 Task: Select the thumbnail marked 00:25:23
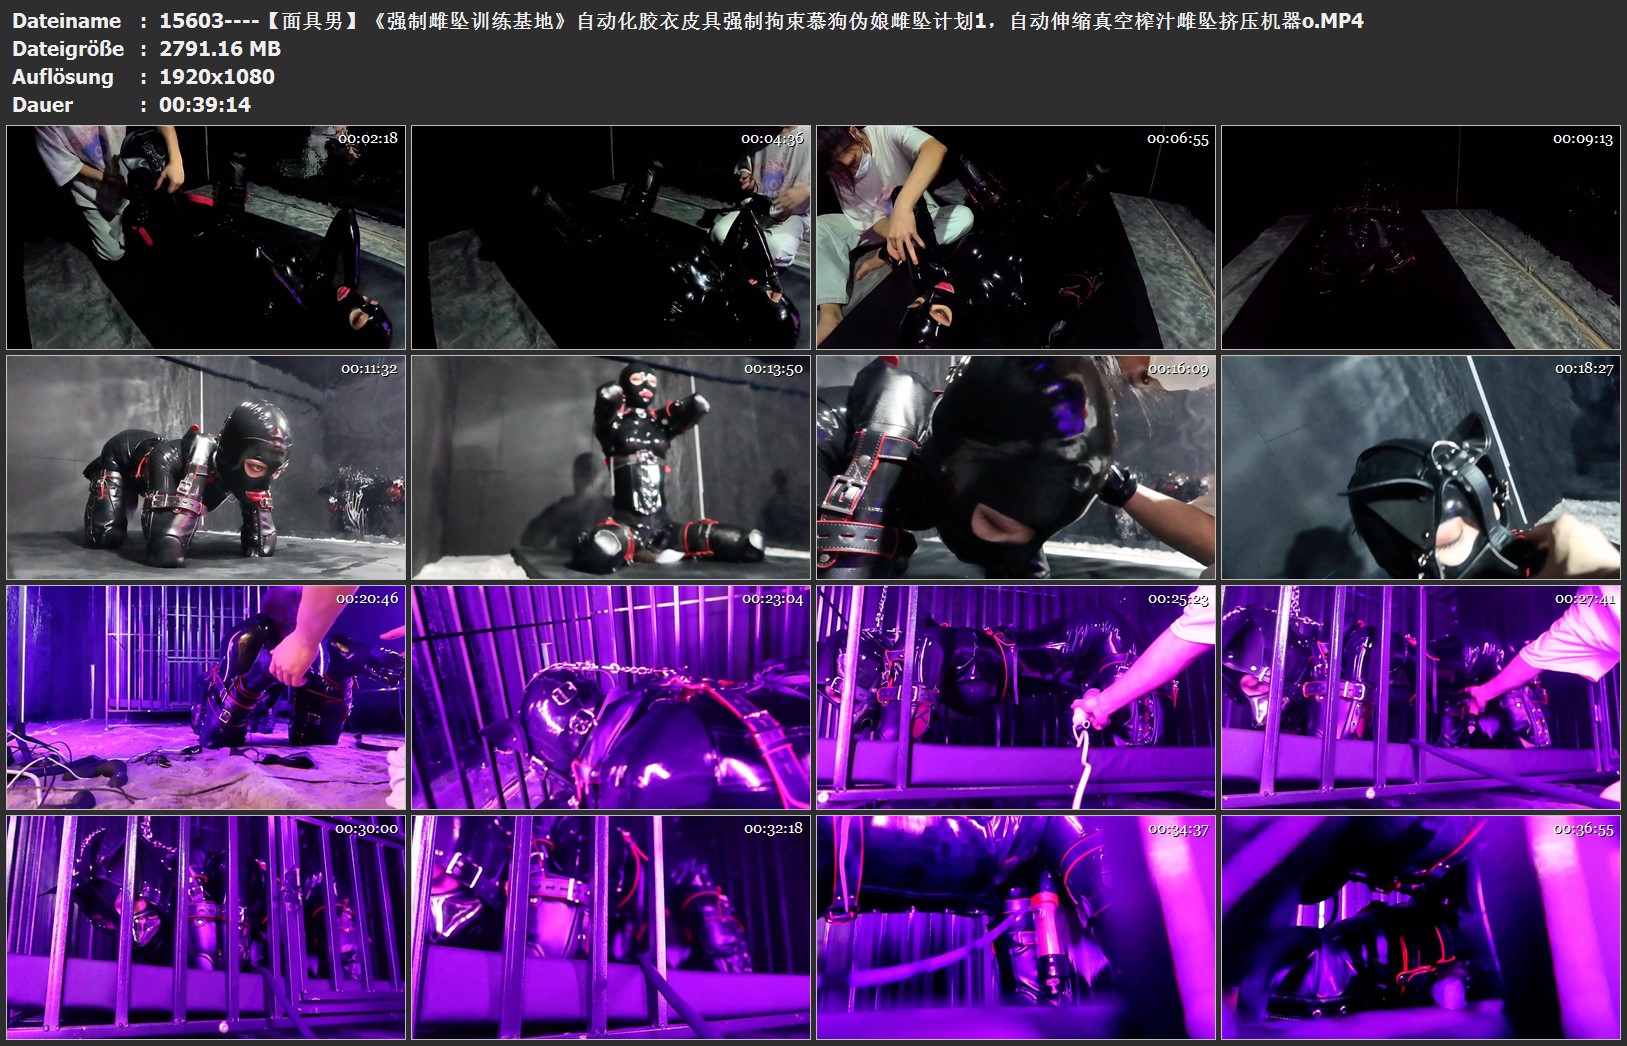tap(1016, 697)
